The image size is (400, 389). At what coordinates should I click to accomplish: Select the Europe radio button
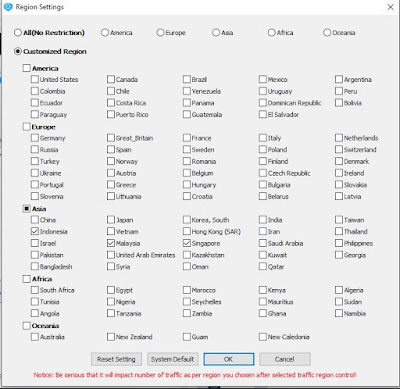pos(160,33)
